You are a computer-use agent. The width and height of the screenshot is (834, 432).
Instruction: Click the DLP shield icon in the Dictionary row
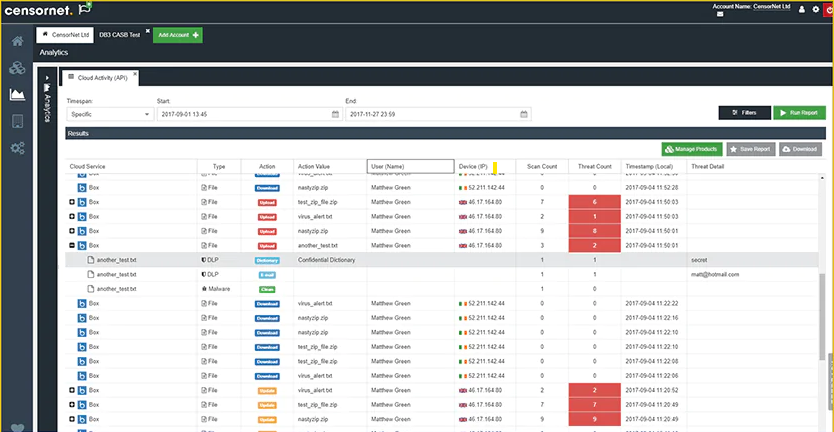pos(203,260)
